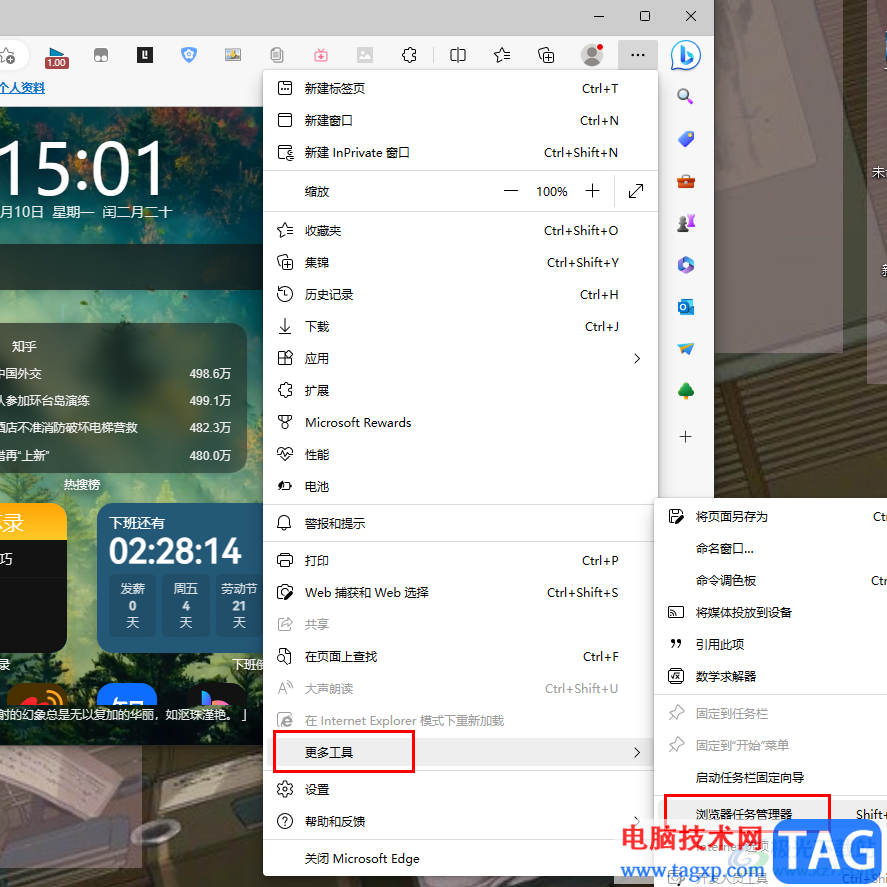Click the pink download extension icon

[321, 55]
